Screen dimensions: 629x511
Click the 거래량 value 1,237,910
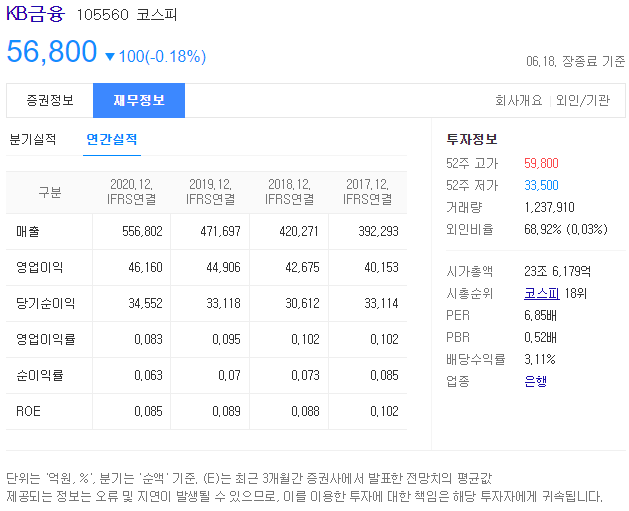(x=550, y=207)
